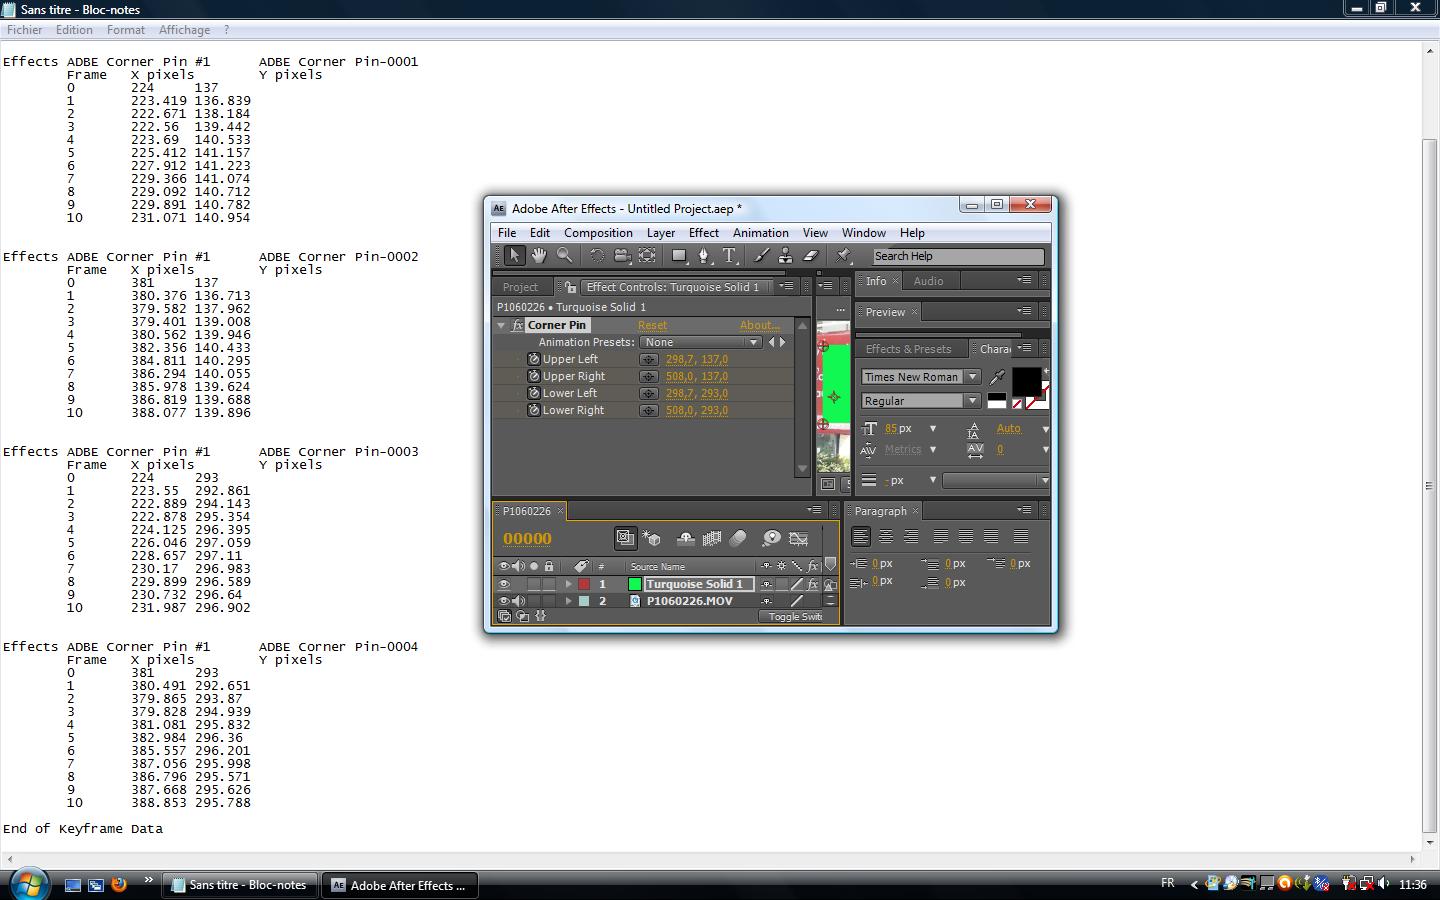
Task: Select the Clone Stamp tool
Action: (x=786, y=256)
